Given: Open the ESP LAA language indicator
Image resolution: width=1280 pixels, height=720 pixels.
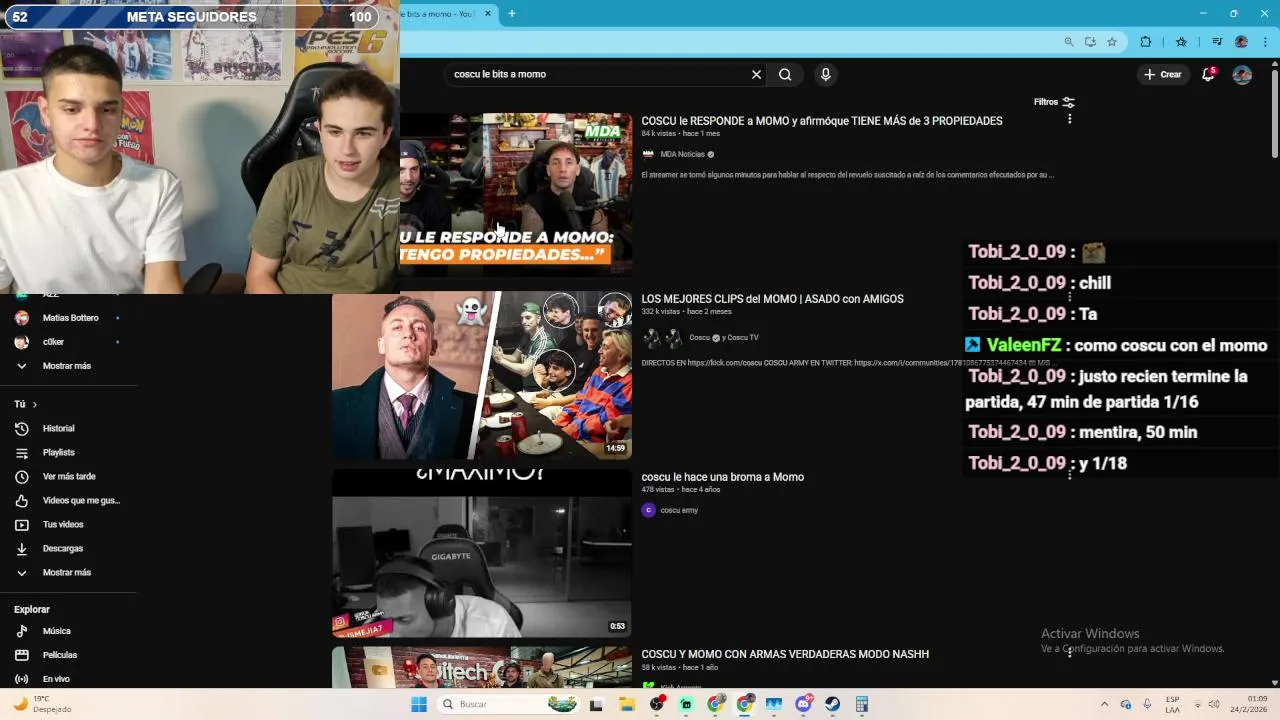Looking at the screenshot, I should (1172, 704).
